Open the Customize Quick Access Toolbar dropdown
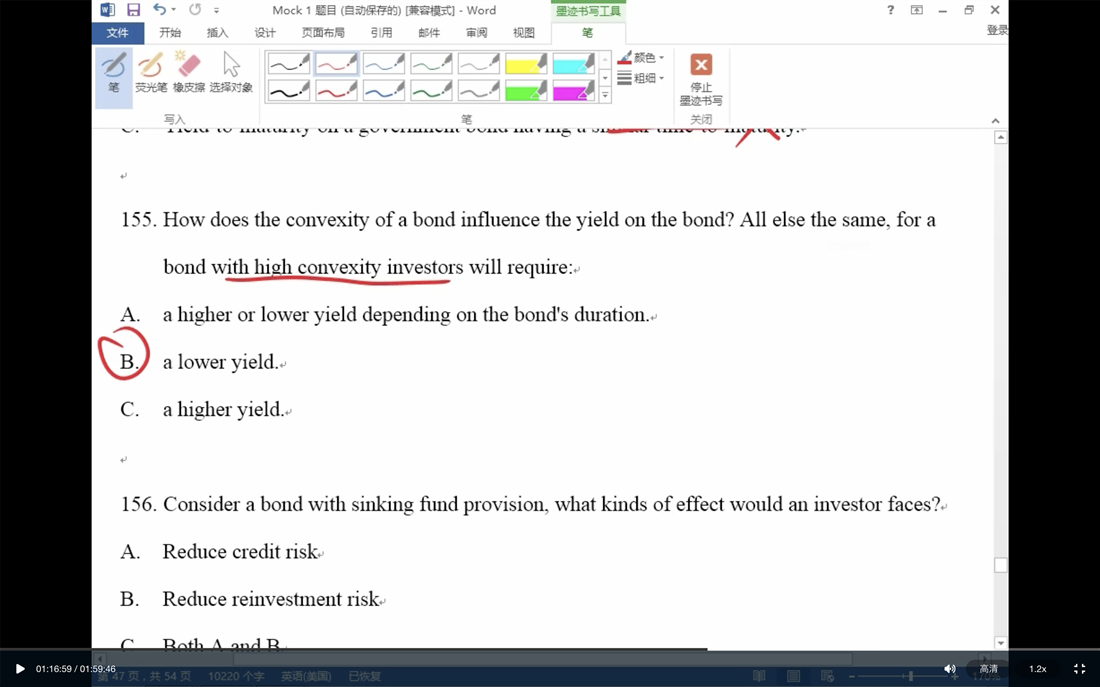Image resolution: width=1100 pixels, height=687 pixels. 216,11
